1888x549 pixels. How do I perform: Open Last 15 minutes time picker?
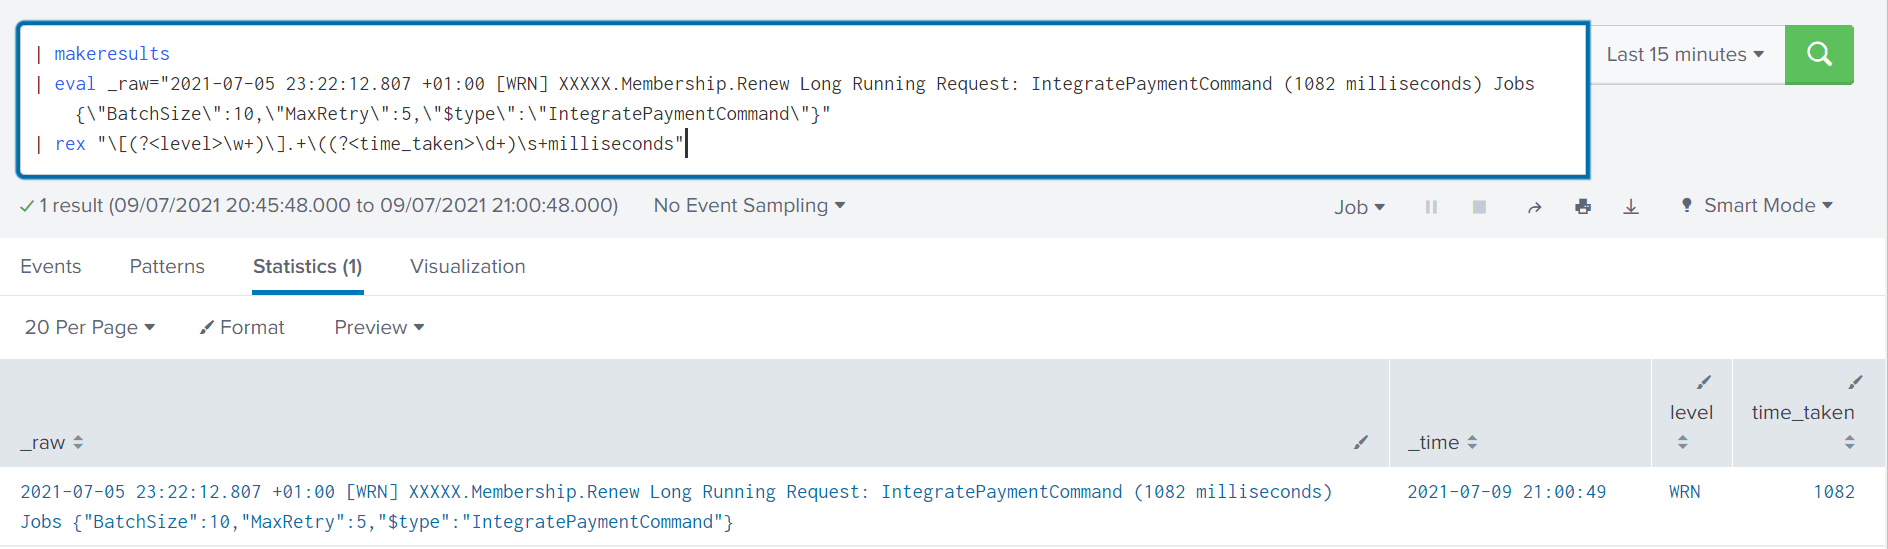pos(1685,55)
